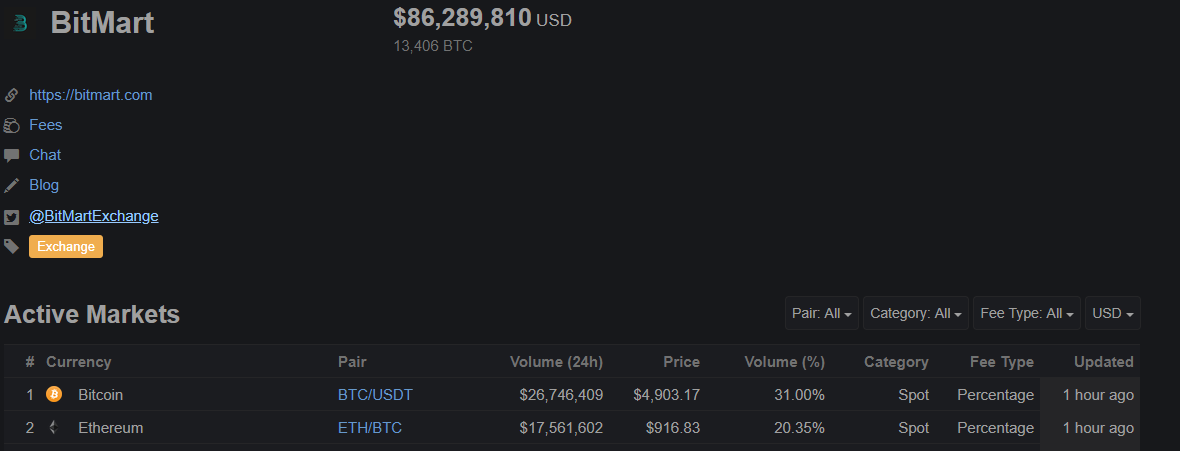Open the Pair: All dropdown
Image resolution: width=1180 pixels, height=451 pixels.
click(822, 313)
